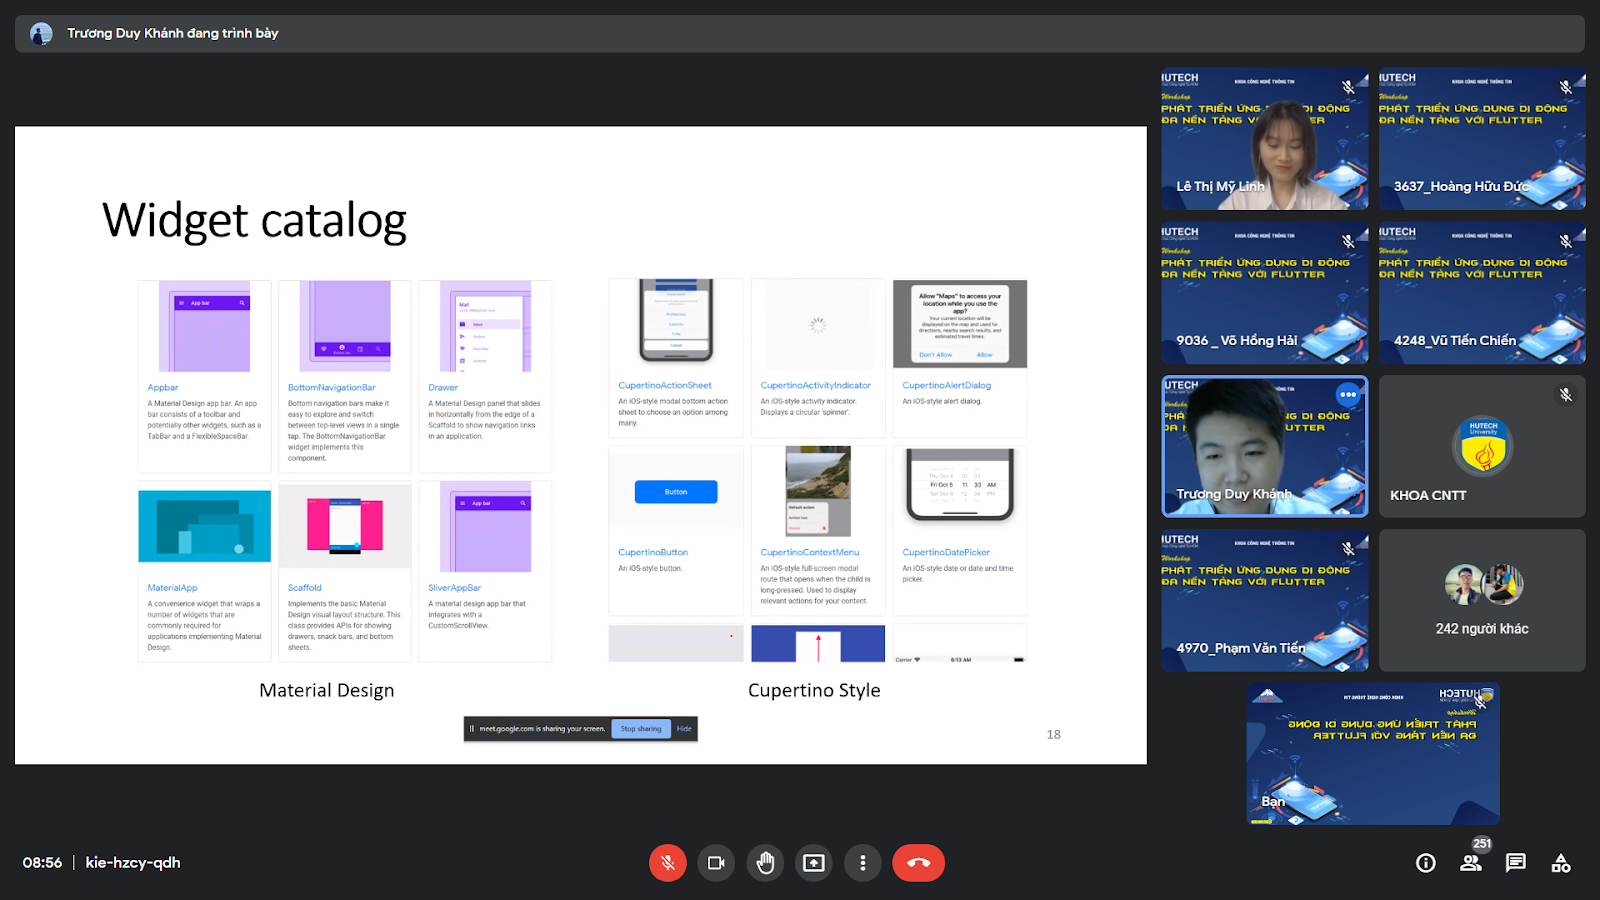Image resolution: width=1600 pixels, height=900 pixels.
Task: Click muted mic icon on KHOA CNTT tile
Action: click(x=1566, y=395)
